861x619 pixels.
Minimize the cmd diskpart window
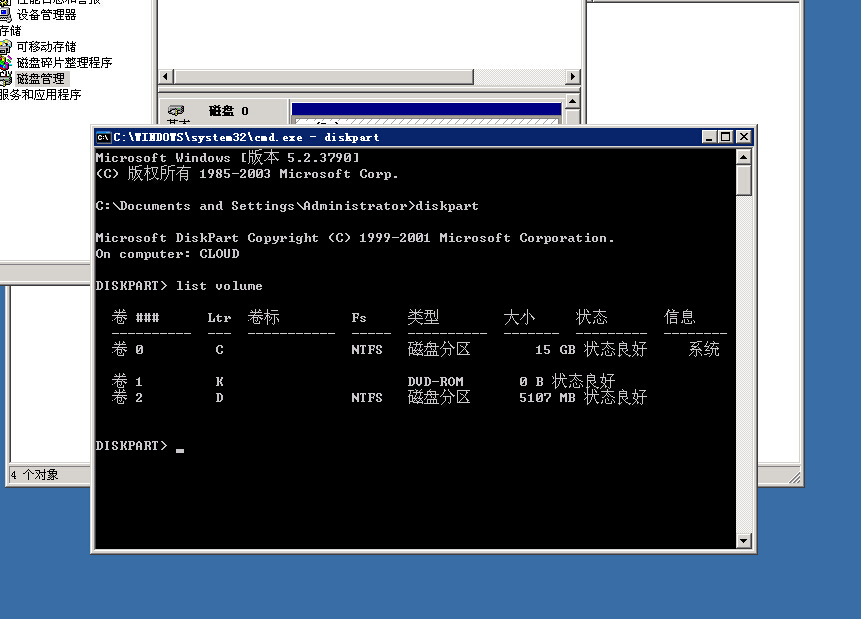[x=709, y=137]
